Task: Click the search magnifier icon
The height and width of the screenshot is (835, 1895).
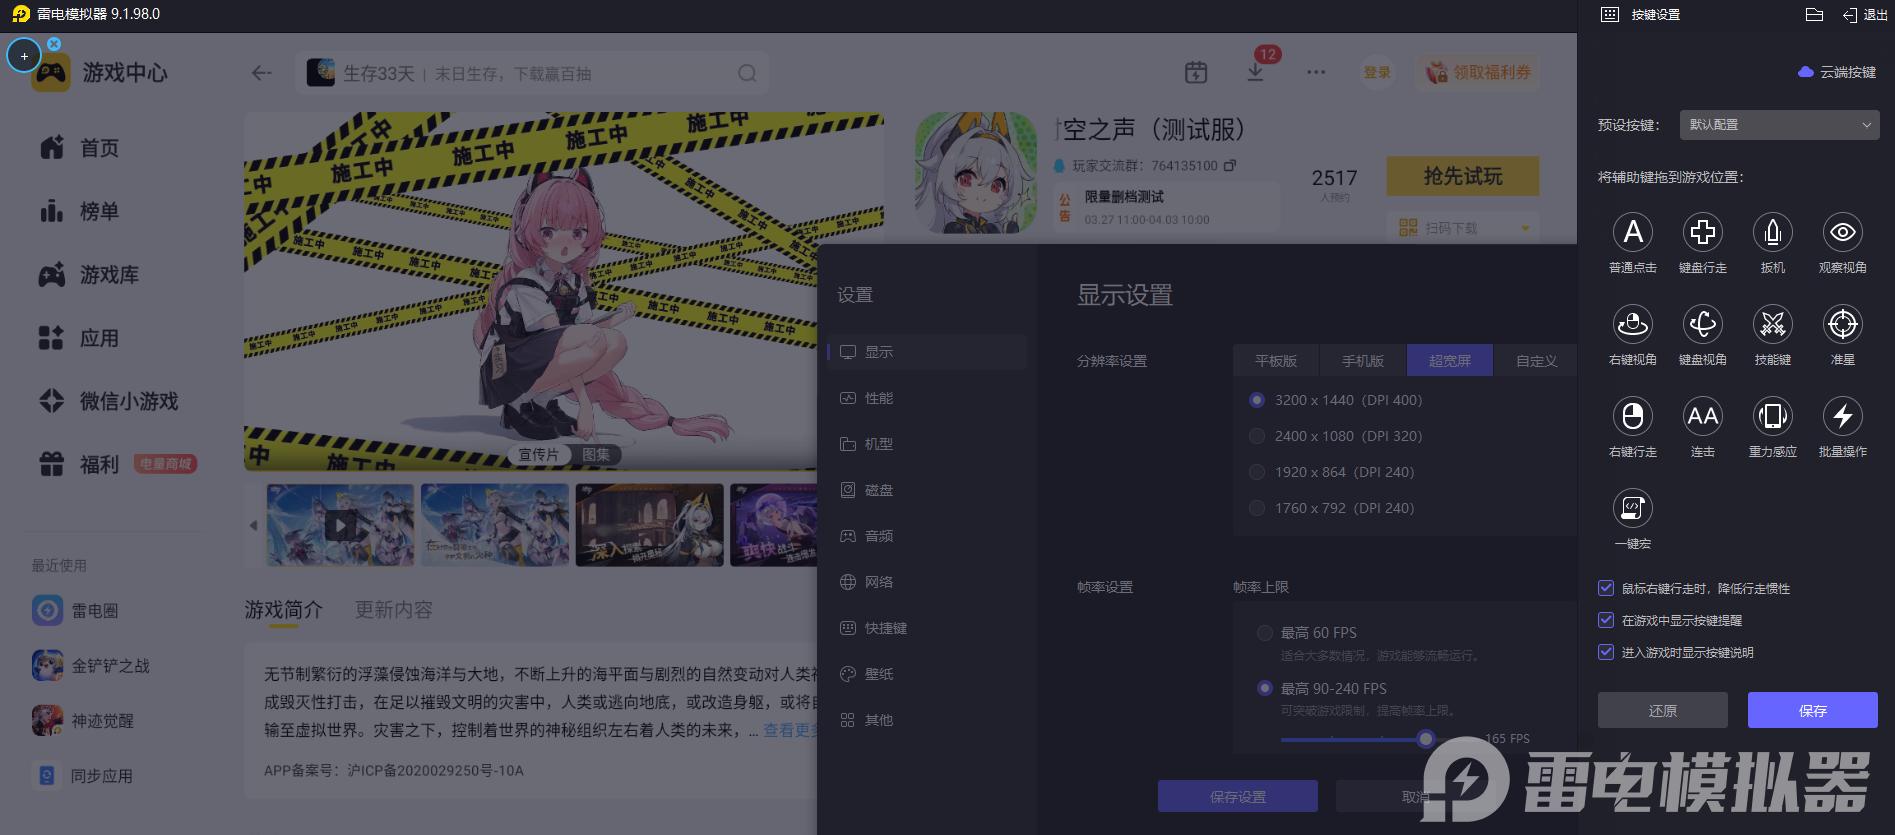Action: click(x=747, y=73)
